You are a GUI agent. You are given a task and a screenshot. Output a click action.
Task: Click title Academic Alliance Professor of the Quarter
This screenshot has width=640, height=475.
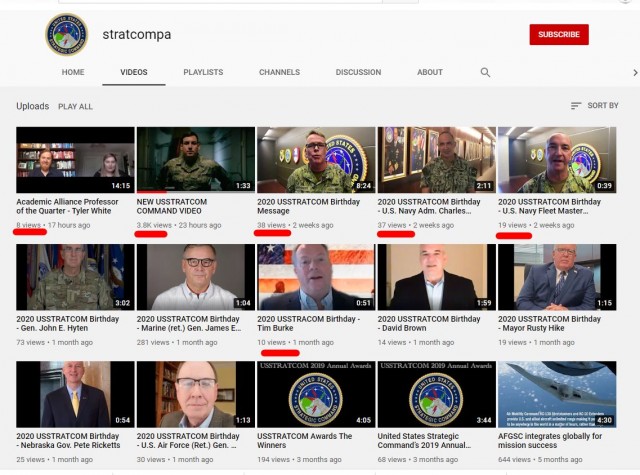[67, 206]
